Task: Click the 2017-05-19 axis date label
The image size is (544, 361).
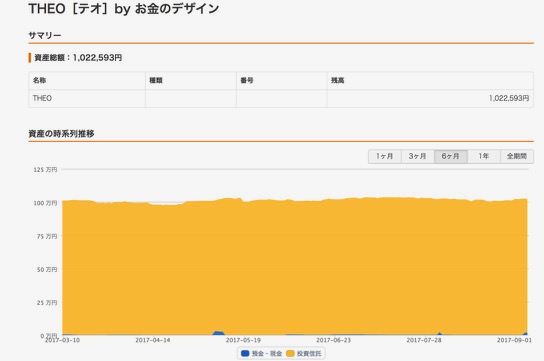Action: 243,340
